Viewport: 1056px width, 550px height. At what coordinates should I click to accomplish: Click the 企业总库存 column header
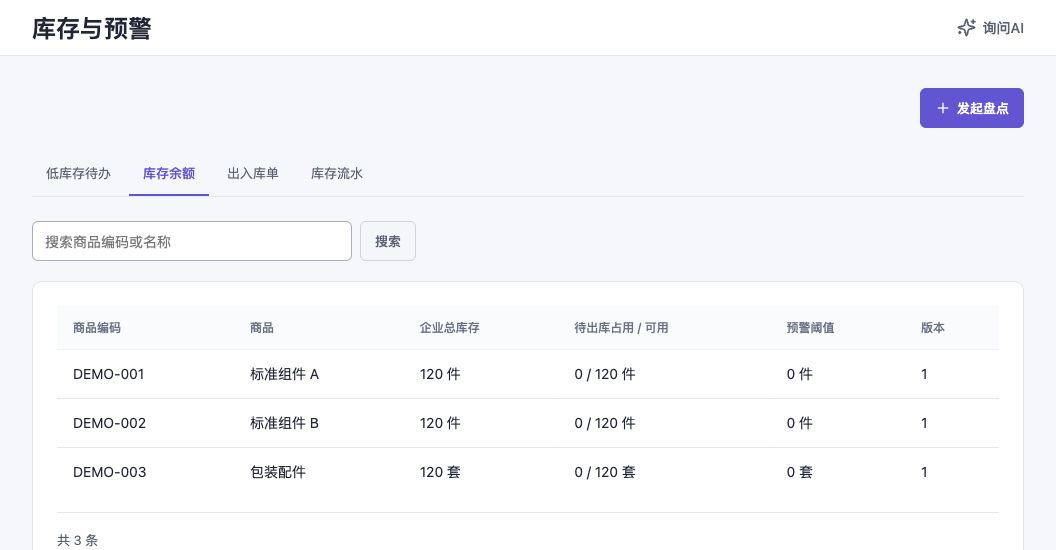point(450,328)
